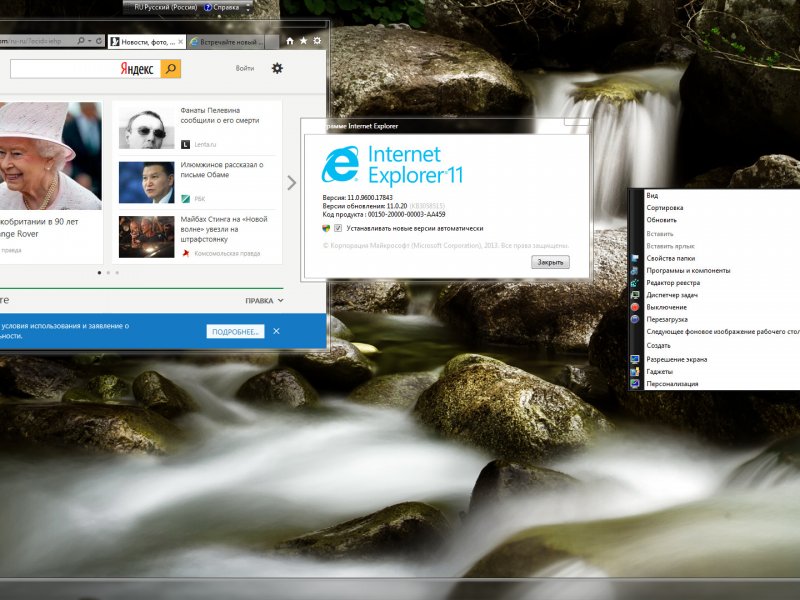Dismiss the blue notice banner with the X
This screenshot has height=600, width=800.
[276, 331]
